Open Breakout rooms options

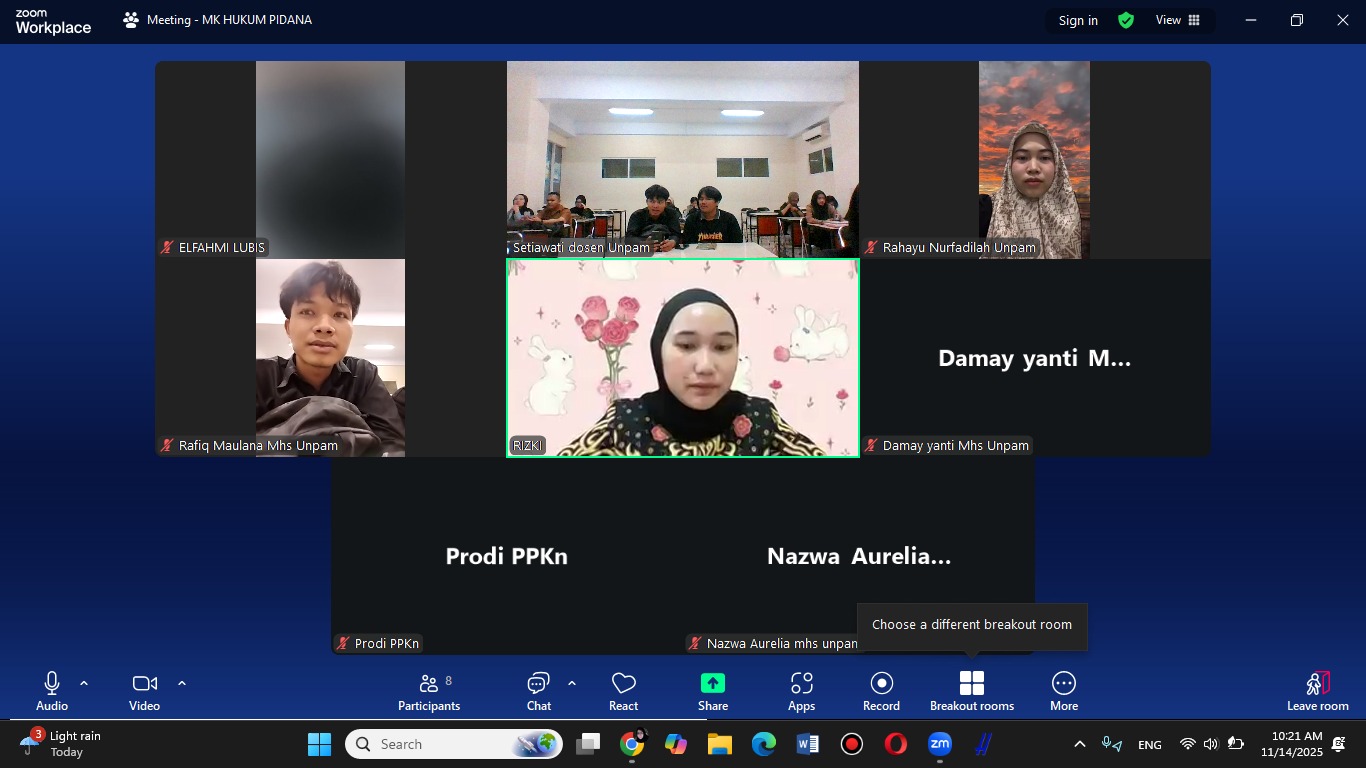971,691
